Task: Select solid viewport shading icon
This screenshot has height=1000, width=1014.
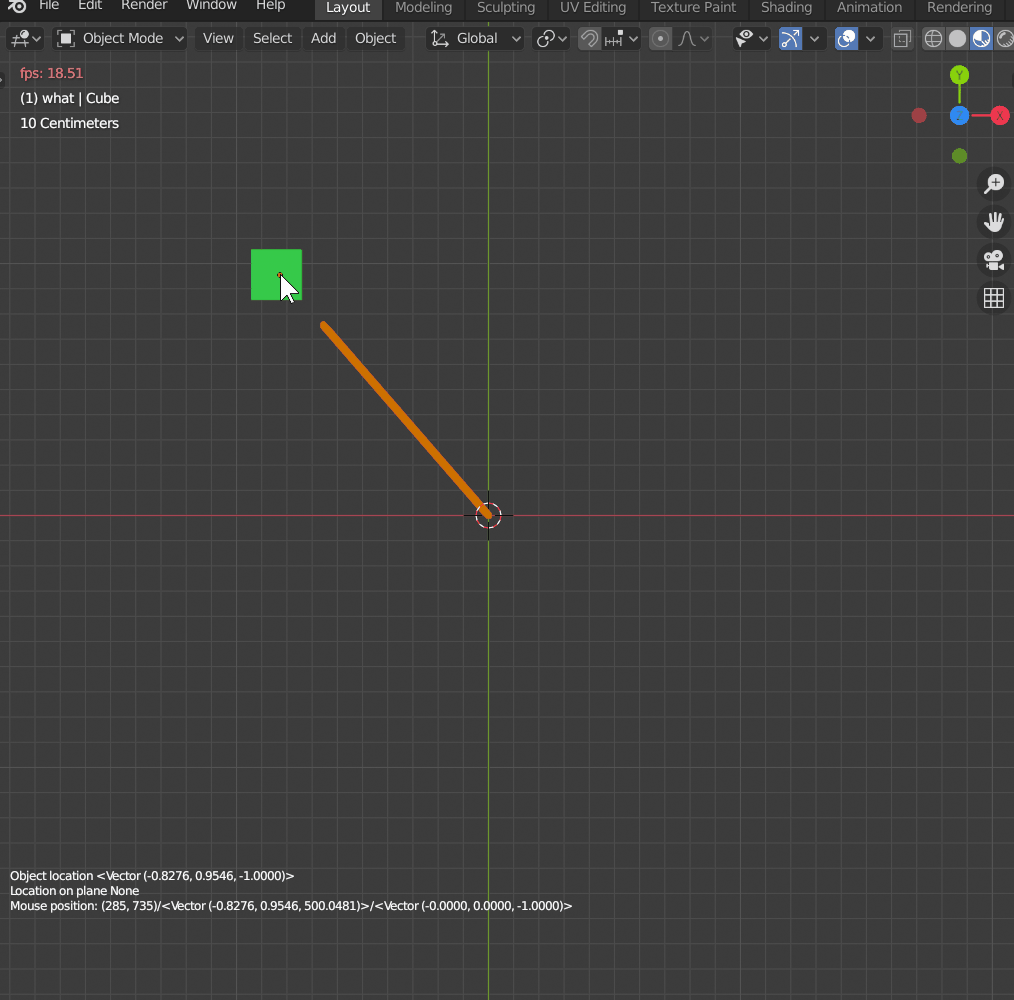Action: [x=957, y=39]
